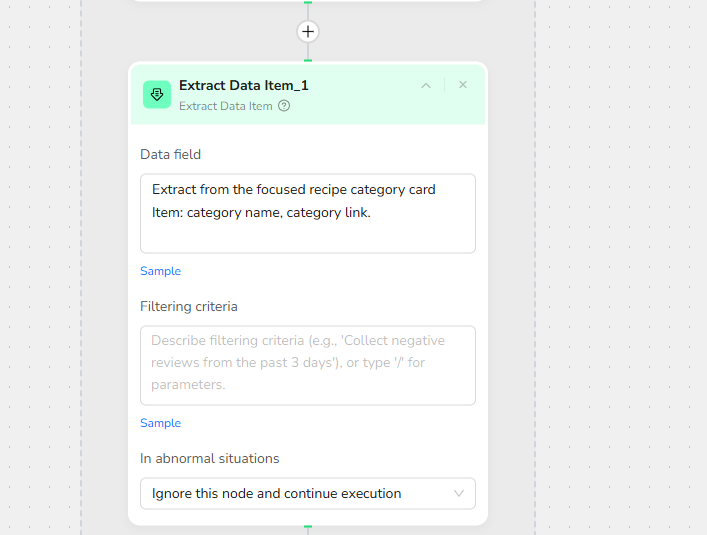Click empty dotted canvas right of node
707x535 pixels.
(620, 300)
